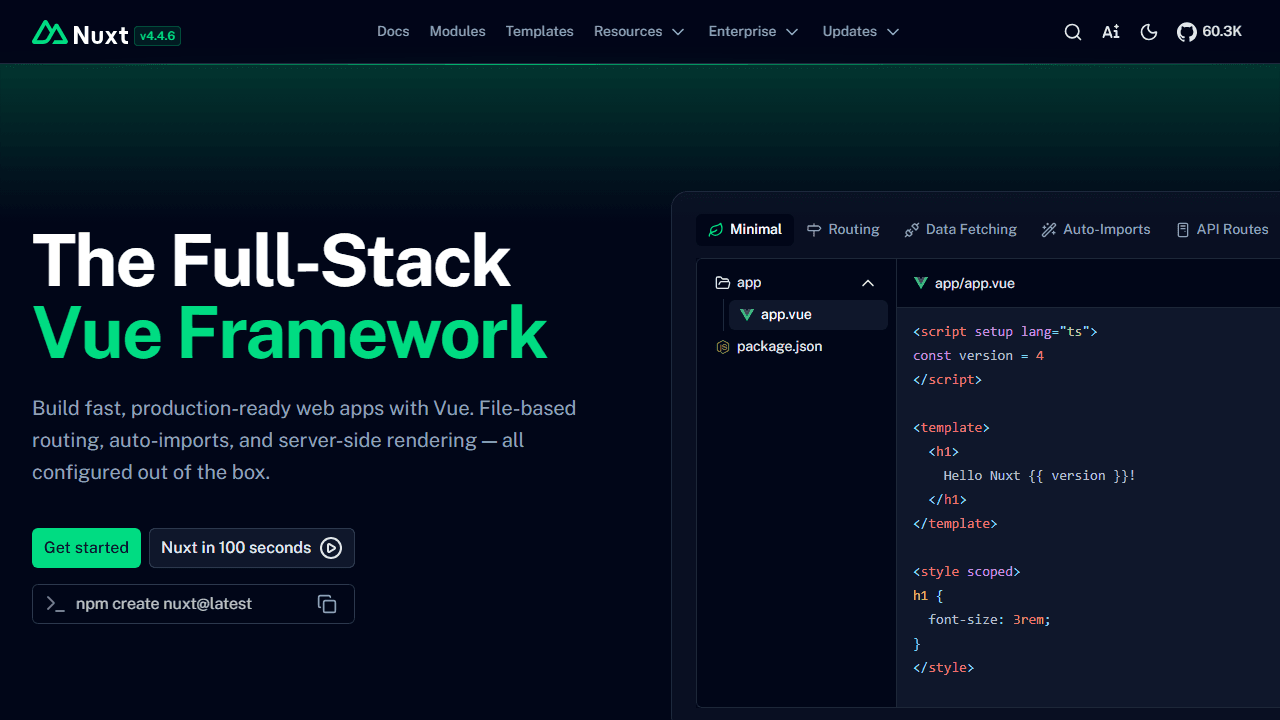Open the AI assistant icon in the header
The width and height of the screenshot is (1280, 720).
point(1111,32)
